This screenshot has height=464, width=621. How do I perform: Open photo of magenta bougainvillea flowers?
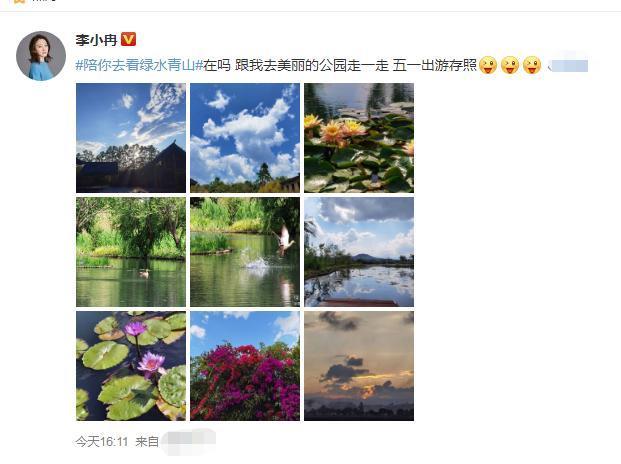245,366
